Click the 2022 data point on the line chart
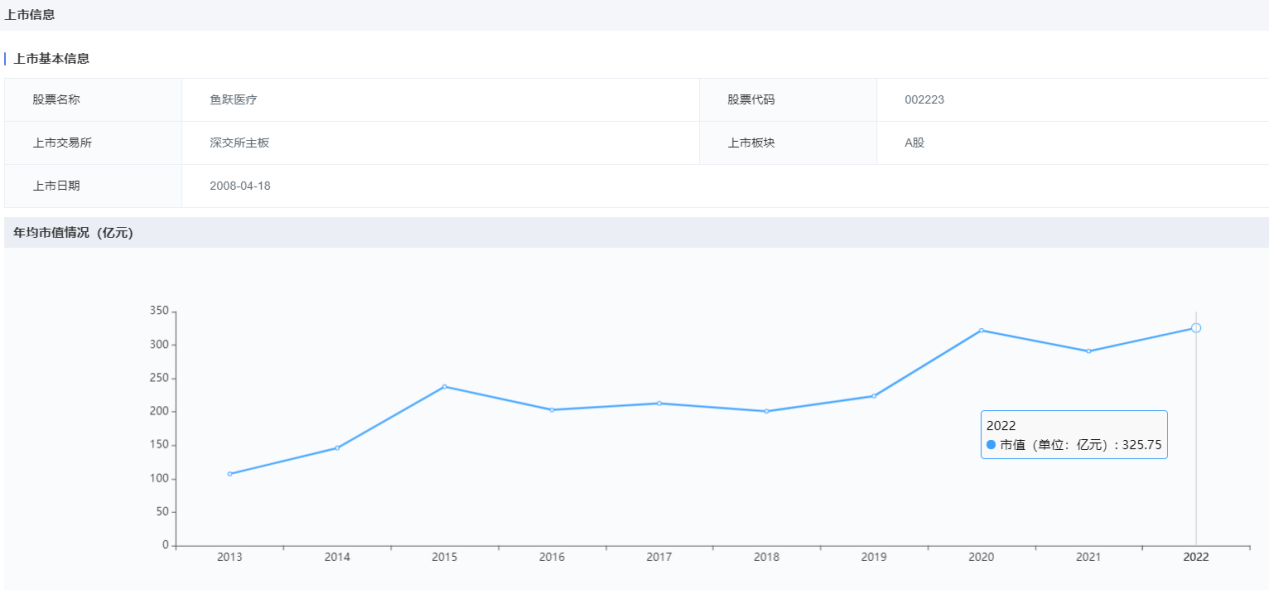Image resolution: width=1269 pixels, height=590 pixels. 1195,328
